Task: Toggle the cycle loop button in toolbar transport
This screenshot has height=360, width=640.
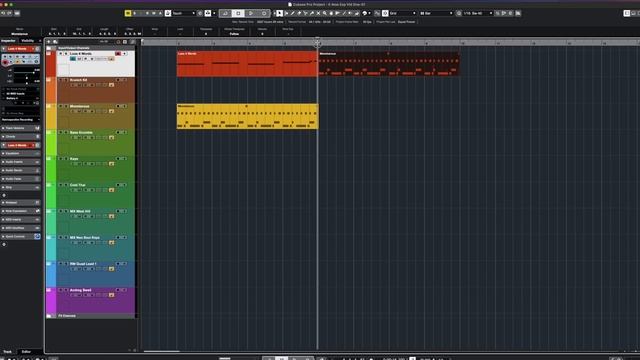Action: 225,13
